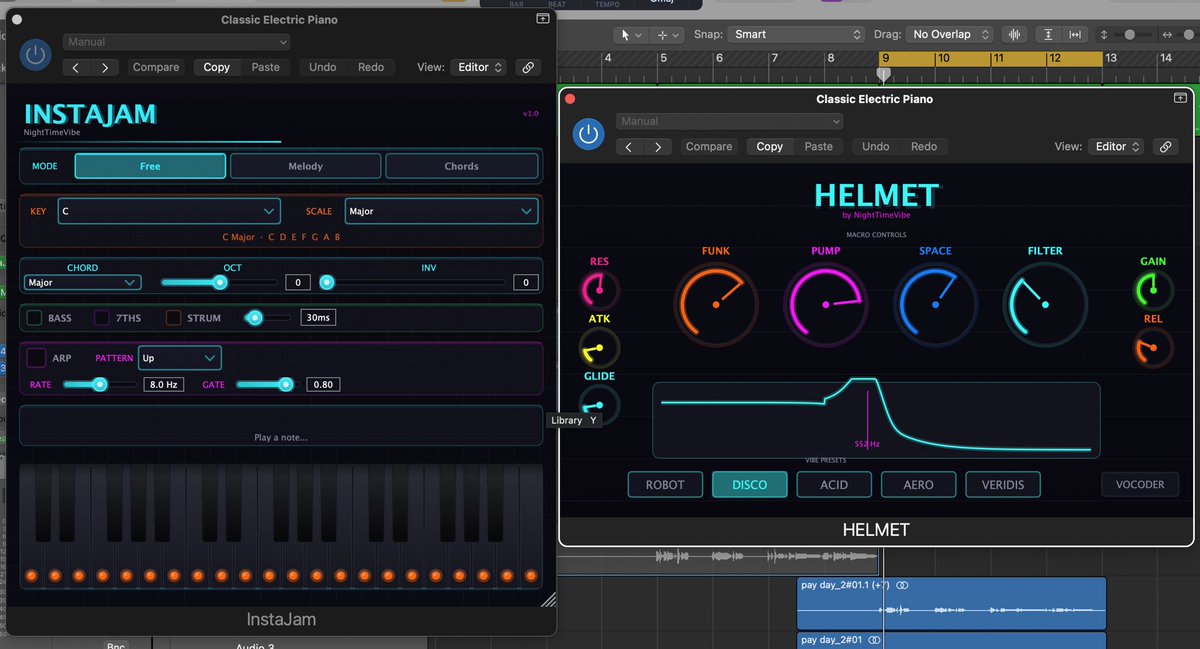Click the title-bar expand icon in HELMET window
Image resolution: width=1200 pixels, height=649 pixels.
pyautogui.click(x=1180, y=98)
